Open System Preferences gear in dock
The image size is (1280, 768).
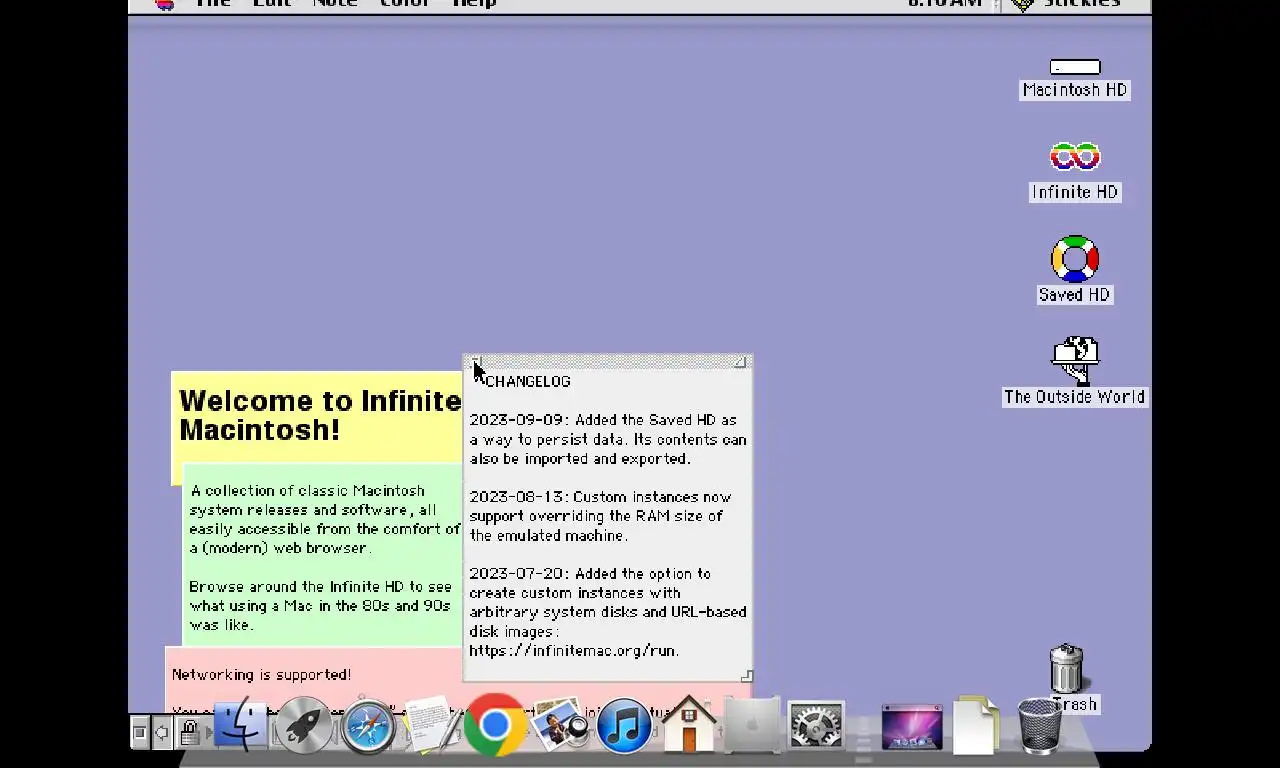click(816, 725)
